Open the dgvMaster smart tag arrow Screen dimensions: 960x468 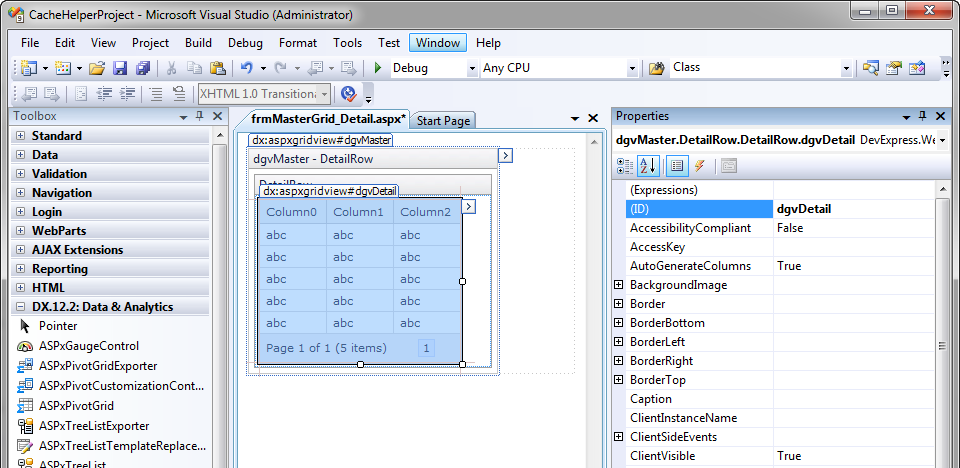pyautogui.click(x=505, y=155)
